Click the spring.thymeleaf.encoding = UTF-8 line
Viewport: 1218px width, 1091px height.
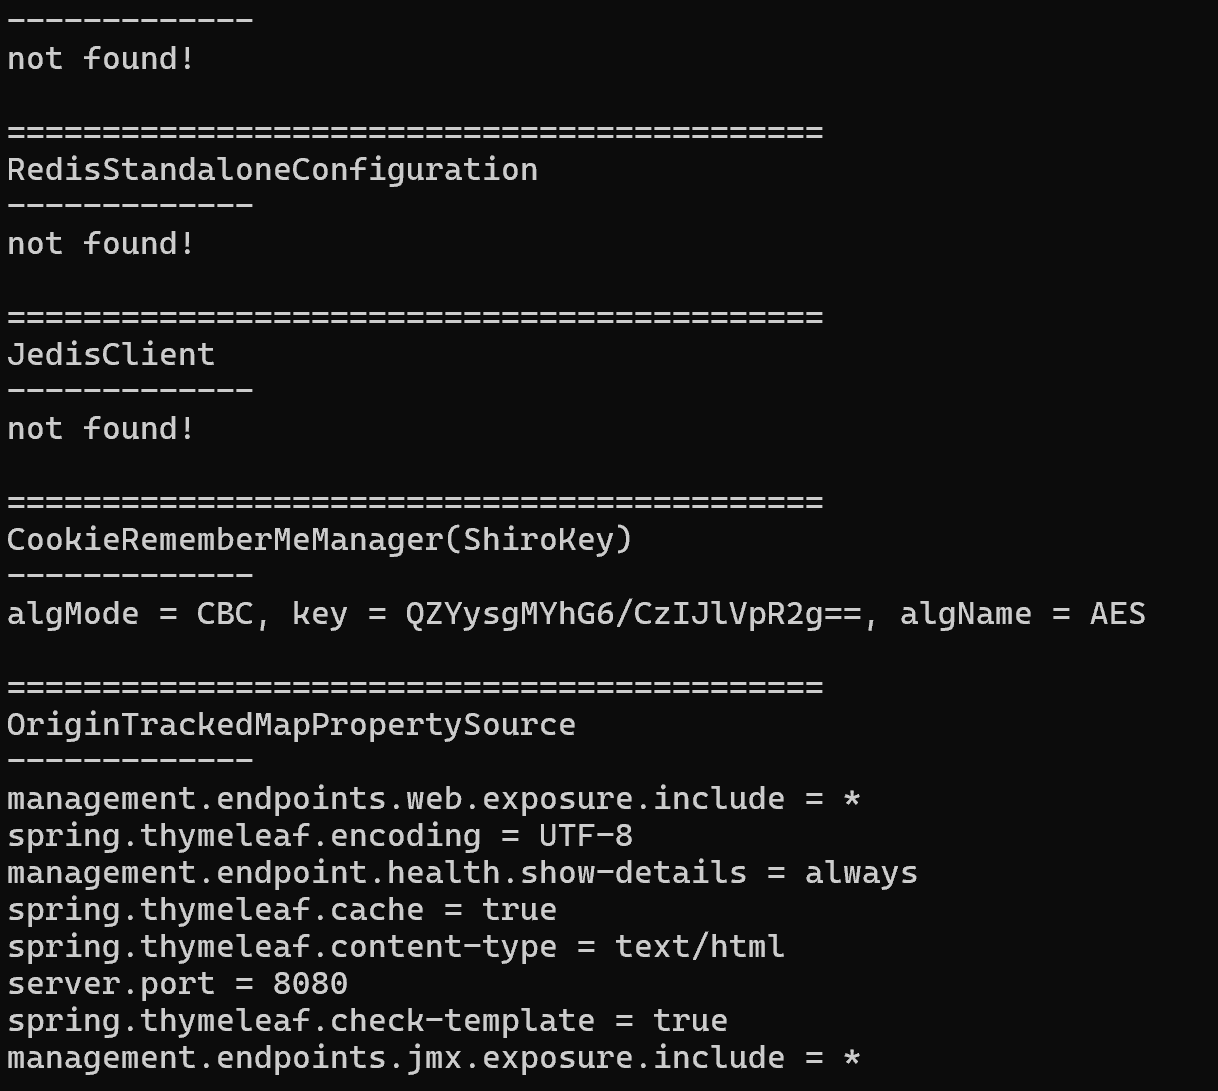pos(320,836)
